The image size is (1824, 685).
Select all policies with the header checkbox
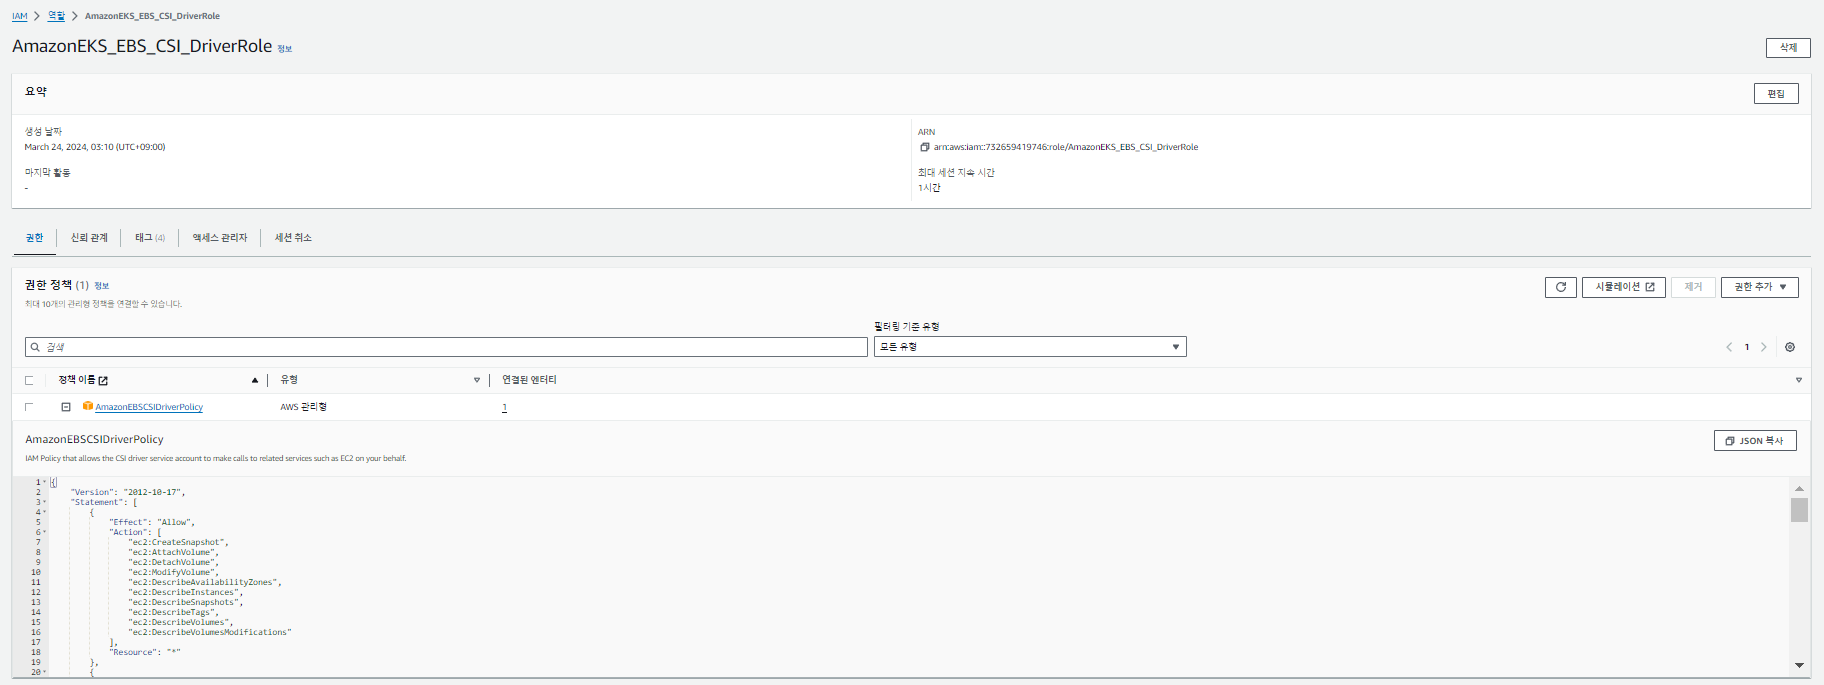(x=29, y=380)
